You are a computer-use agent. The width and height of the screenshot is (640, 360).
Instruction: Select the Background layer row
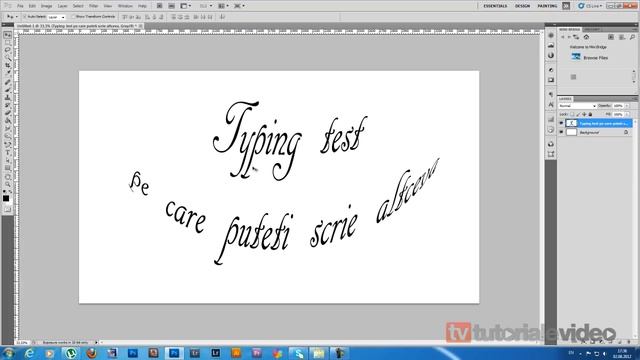pyautogui.click(x=595, y=132)
